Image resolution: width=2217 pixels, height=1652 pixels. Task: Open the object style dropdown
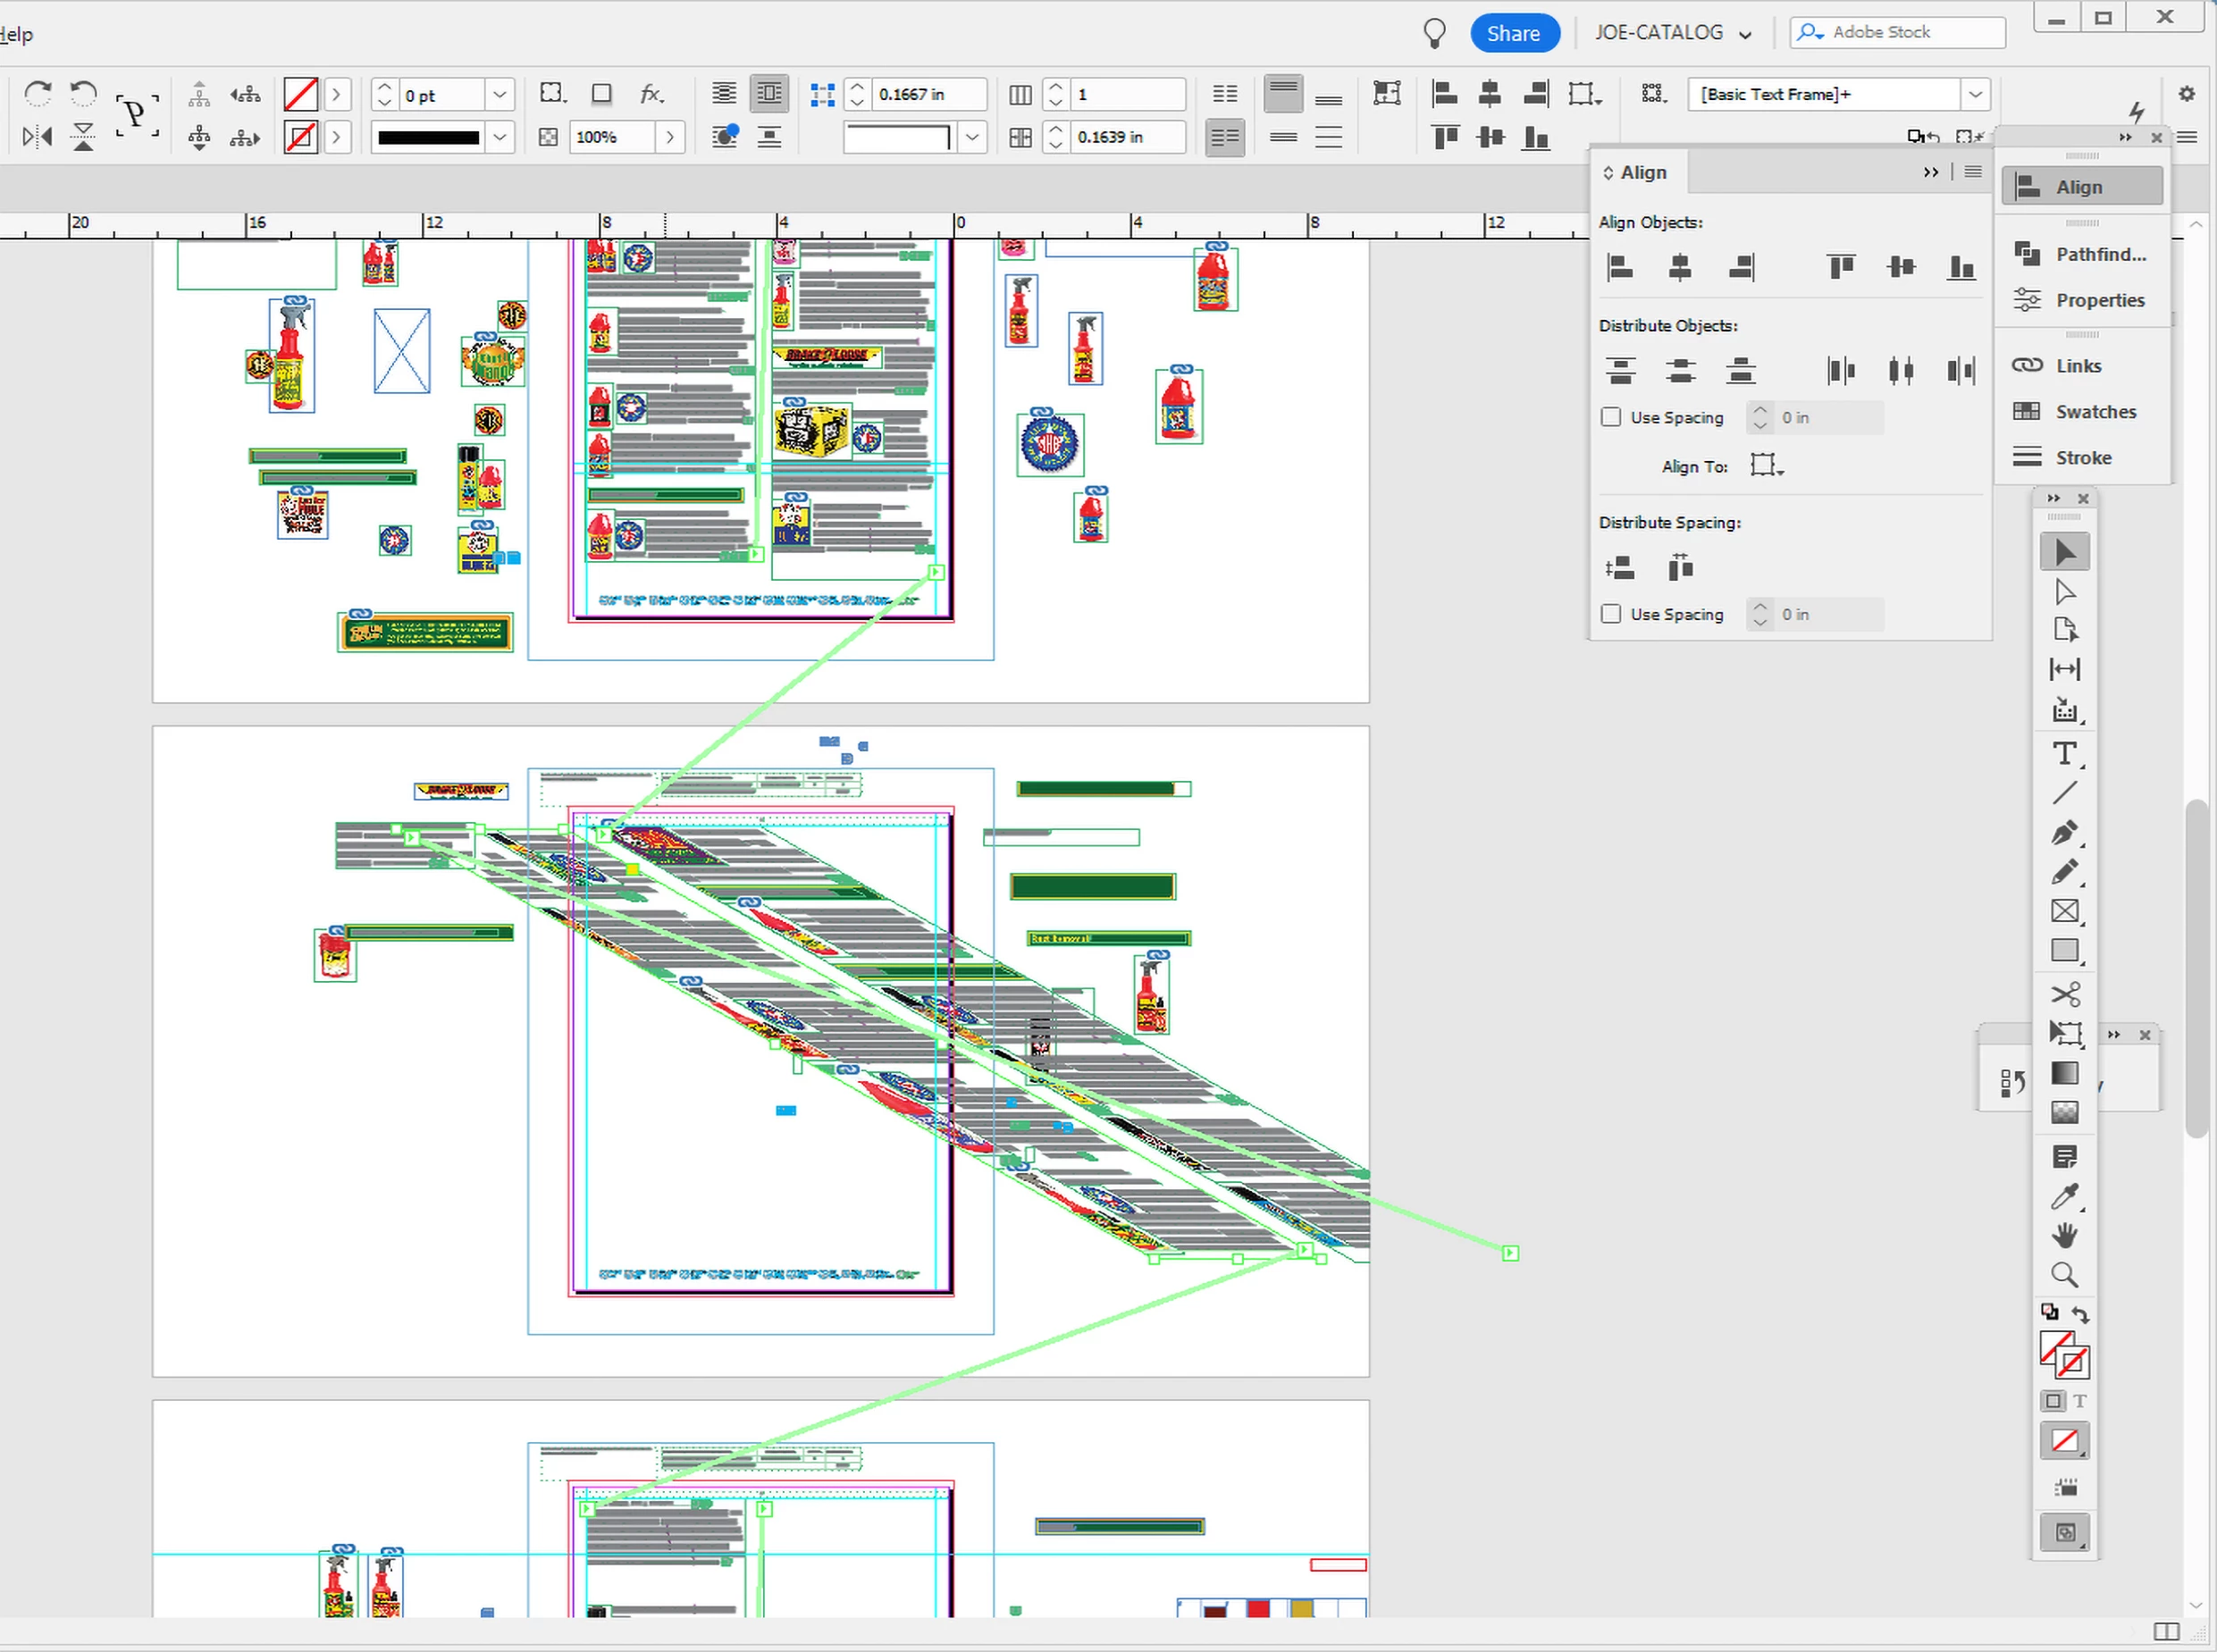[x=1975, y=94]
